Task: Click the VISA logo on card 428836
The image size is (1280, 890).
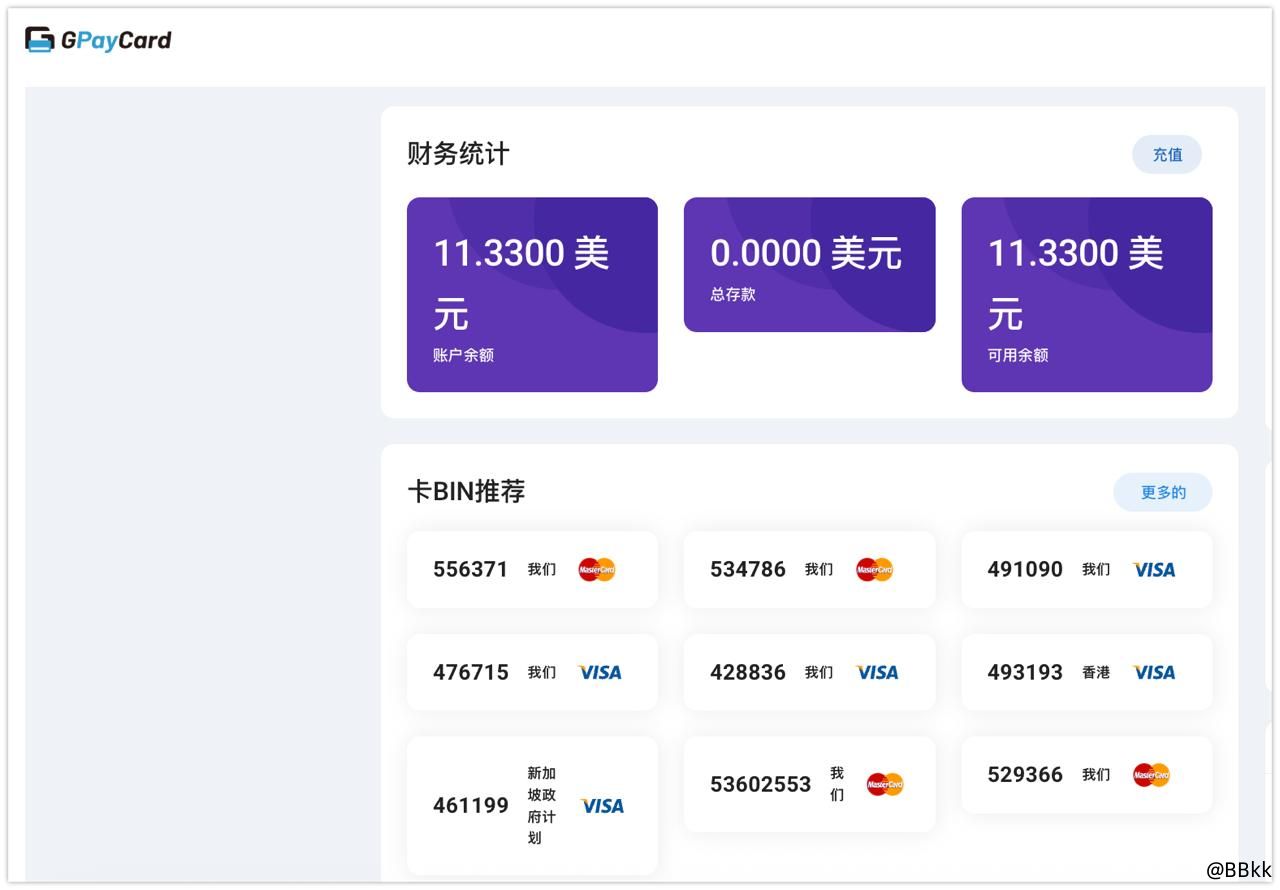Action: pos(877,673)
